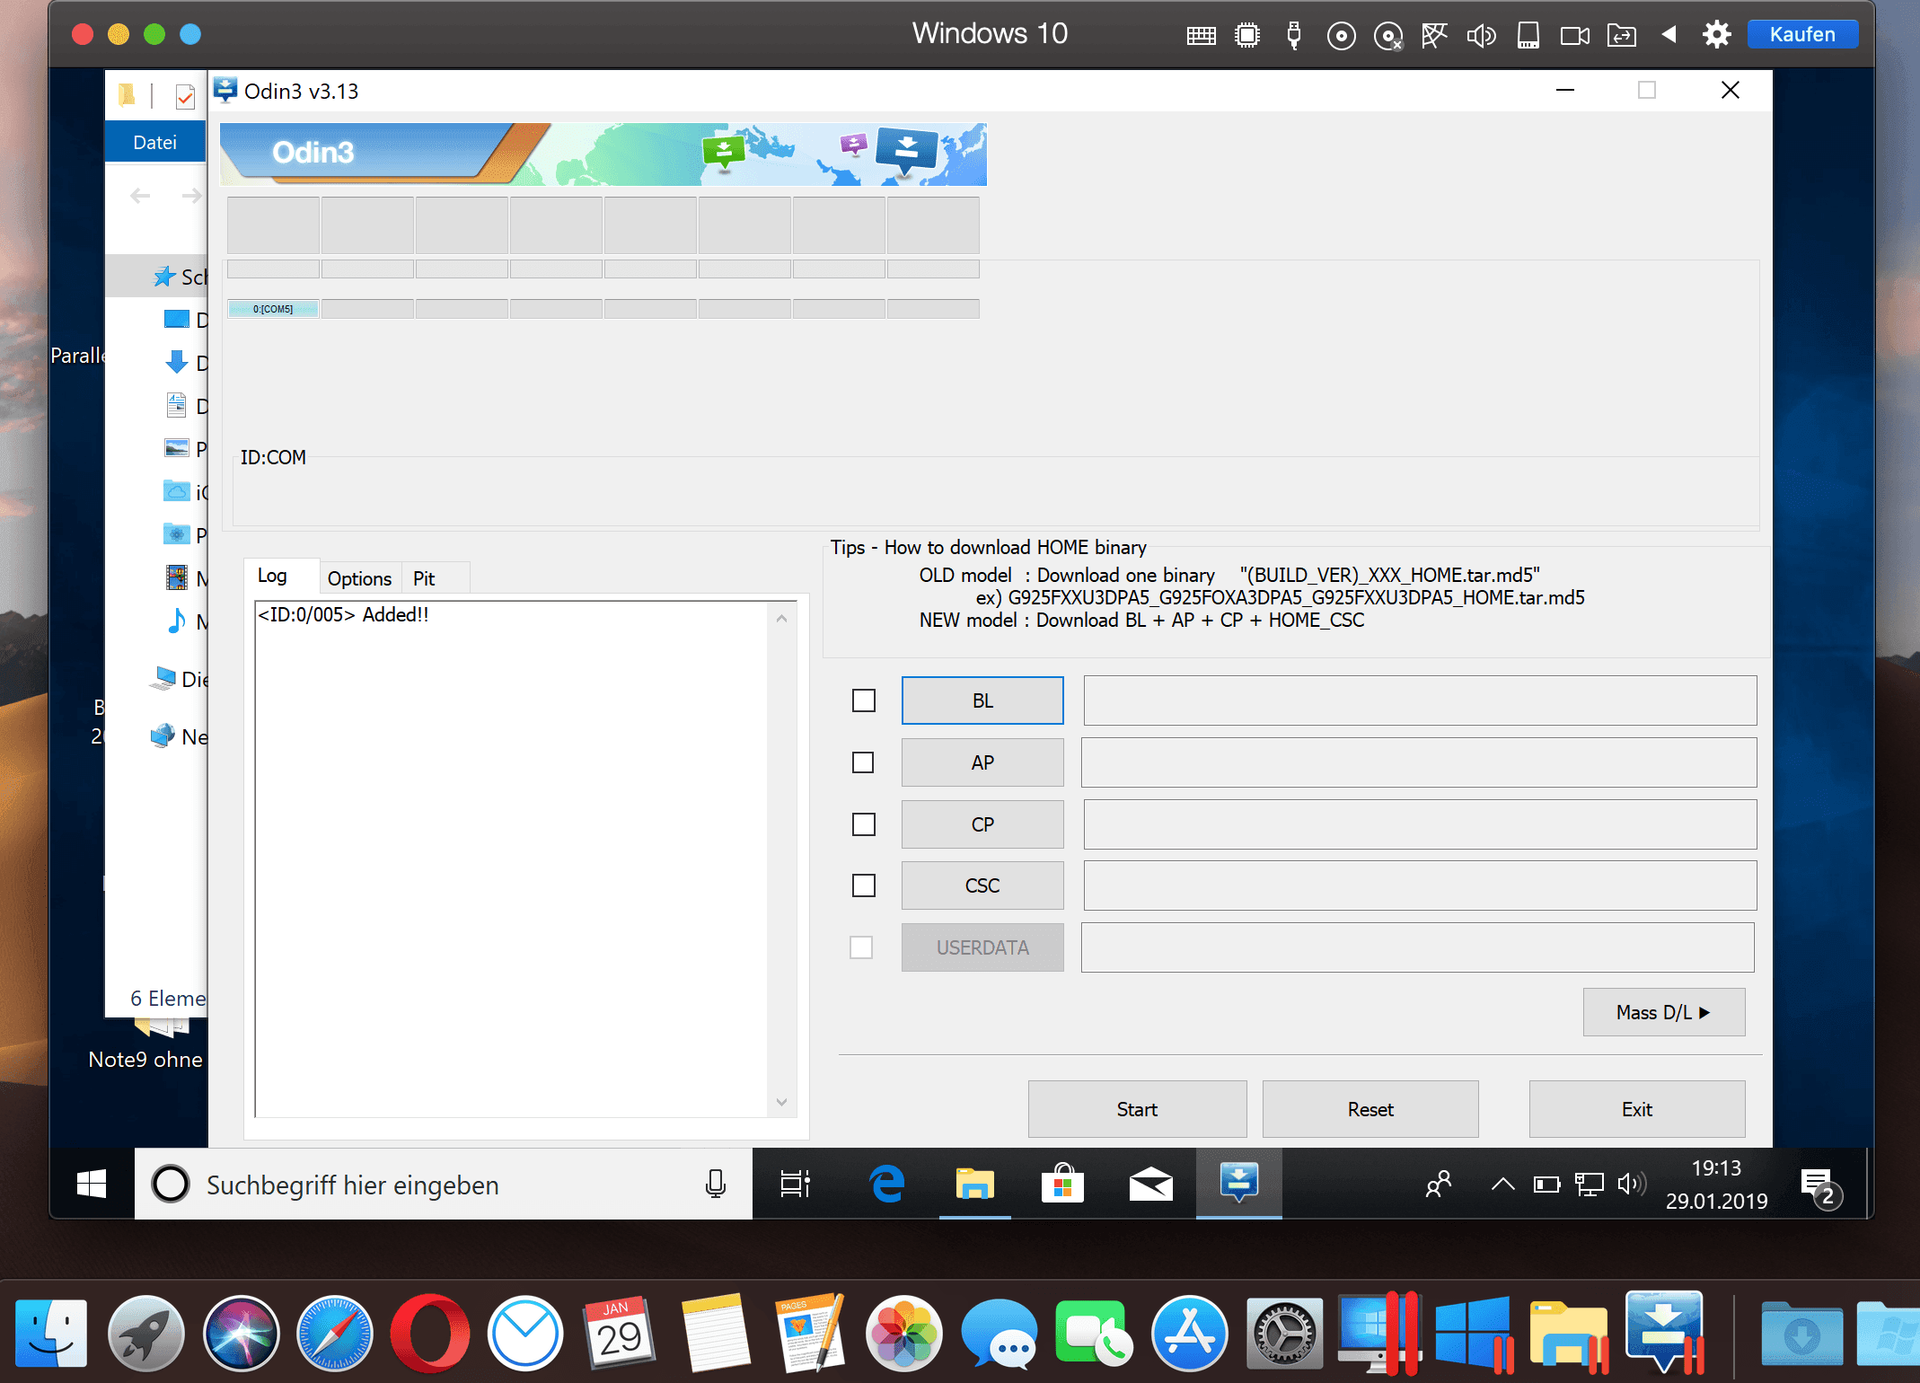Click the BL file select button
Screen dimensions: 1920x1383
click(x=982, y=701)
